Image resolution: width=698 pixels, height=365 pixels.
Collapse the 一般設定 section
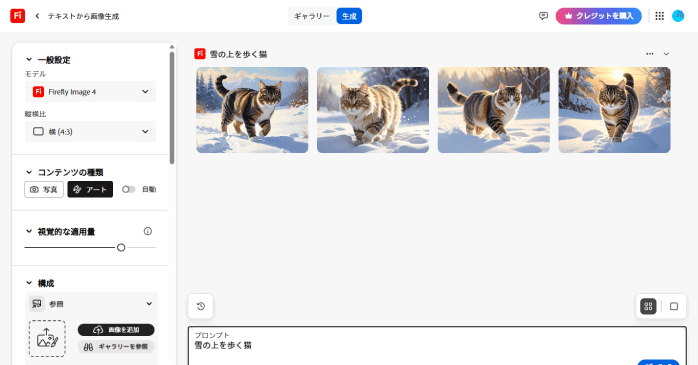pyautogui.click(x=29, y=60)
